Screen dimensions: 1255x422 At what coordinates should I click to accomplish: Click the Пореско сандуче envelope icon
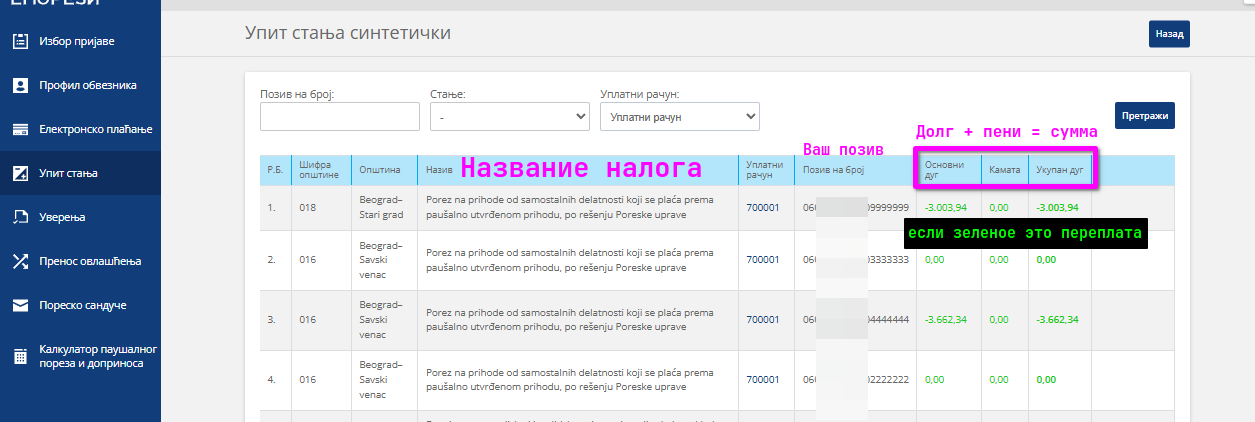click(20, 305)
